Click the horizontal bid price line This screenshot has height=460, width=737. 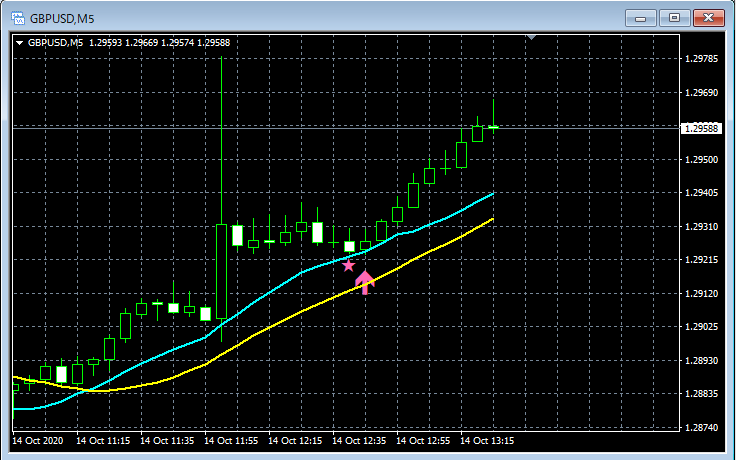click(x=346, y=127)
